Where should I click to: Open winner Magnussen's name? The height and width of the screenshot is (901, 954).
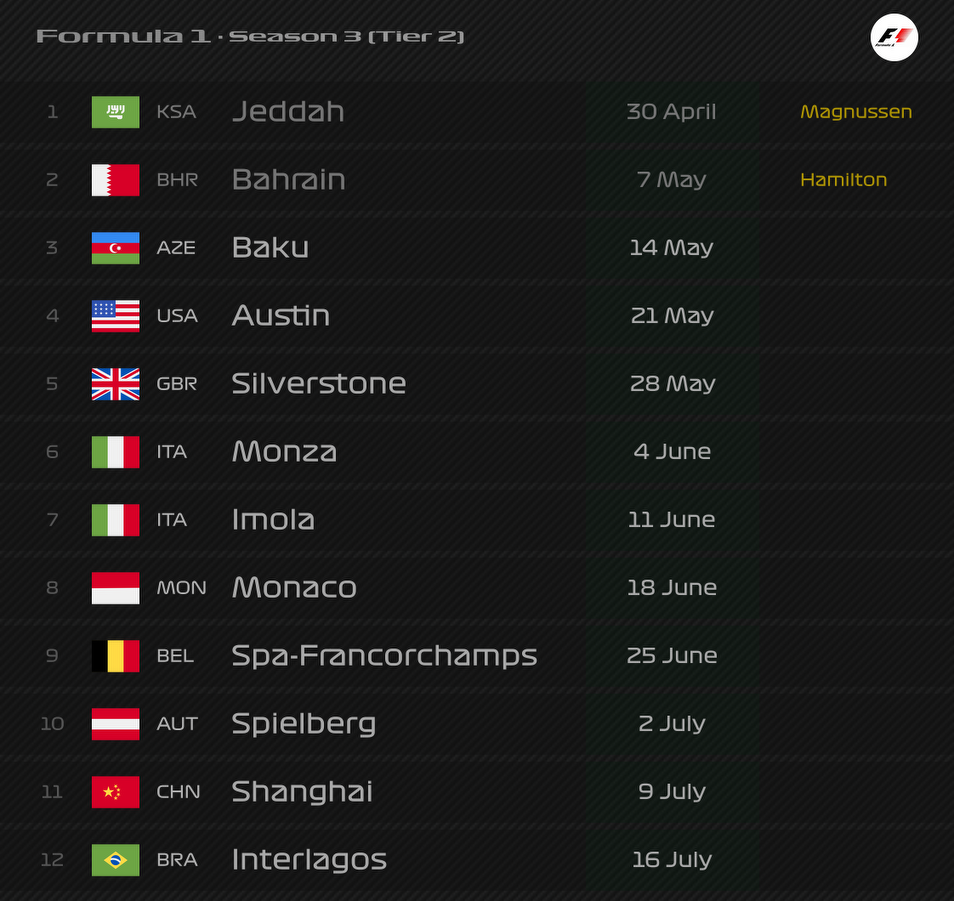856,112
